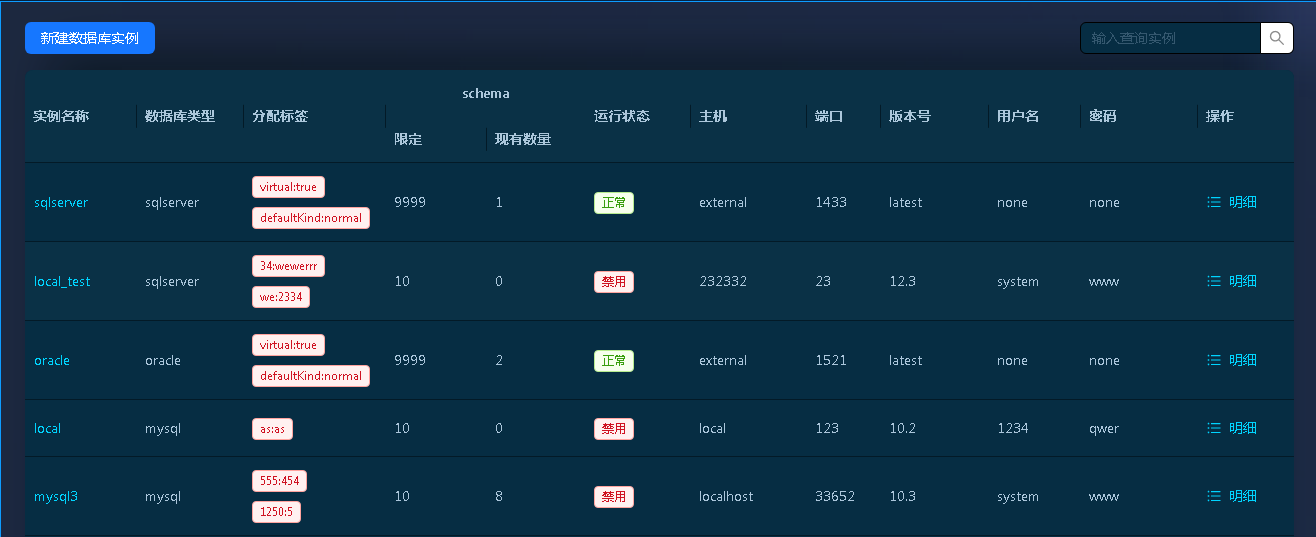Click the as:as tag
Screen dimensions: 1316x537
click(x=272, y=428)
